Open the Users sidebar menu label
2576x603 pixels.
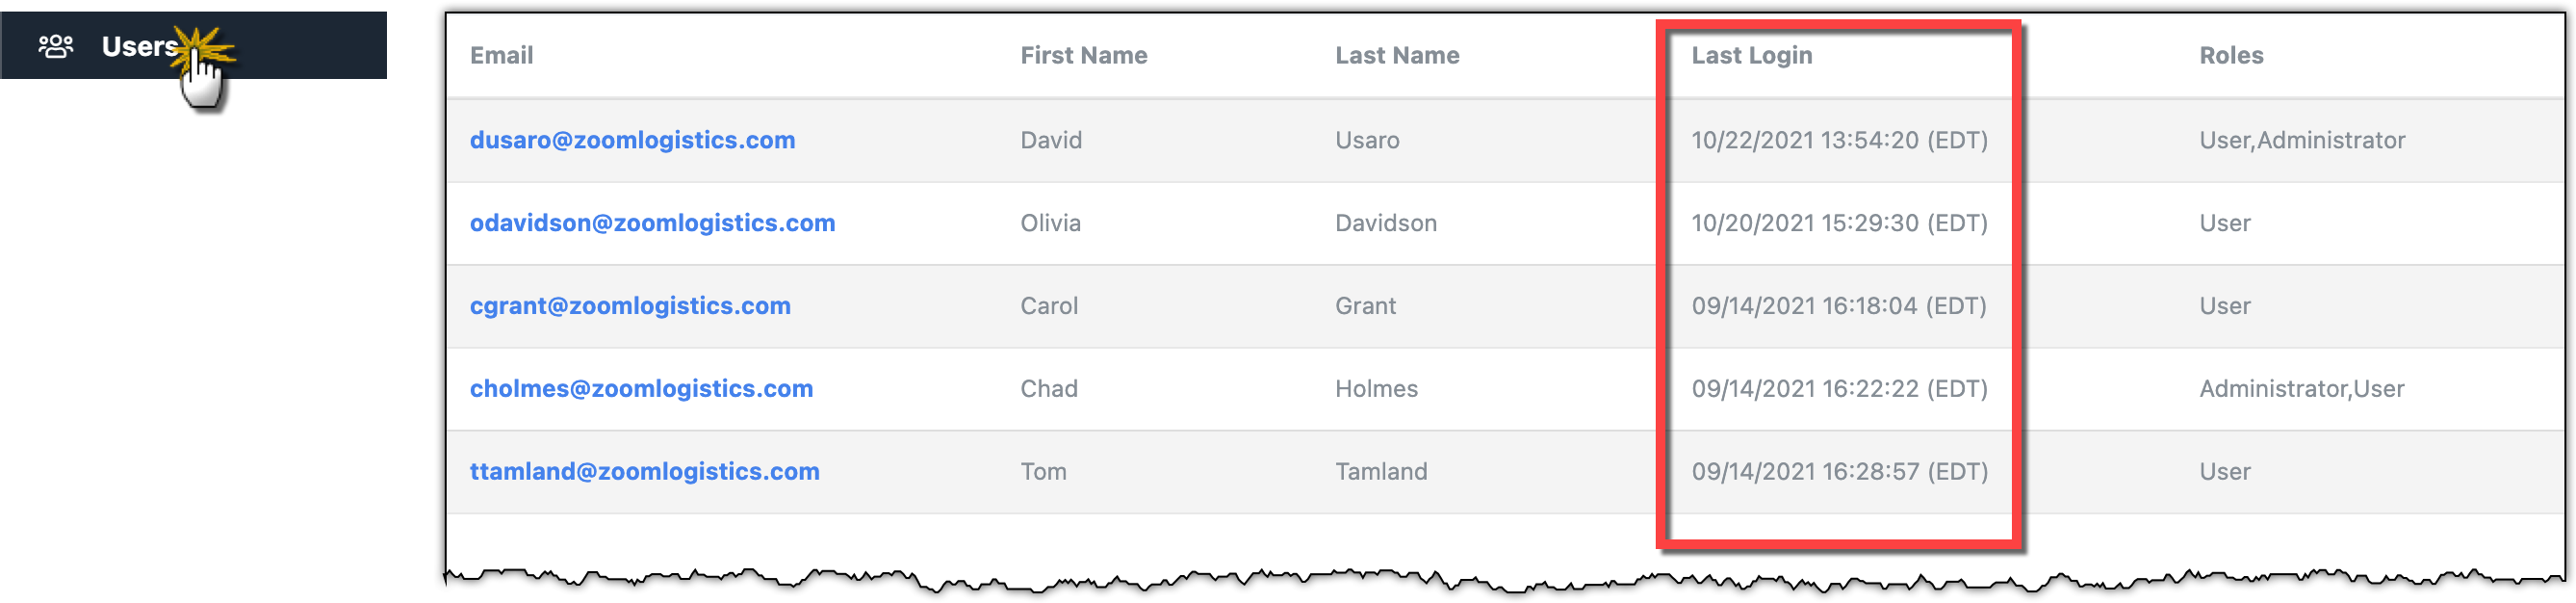[x=139, y=46]
